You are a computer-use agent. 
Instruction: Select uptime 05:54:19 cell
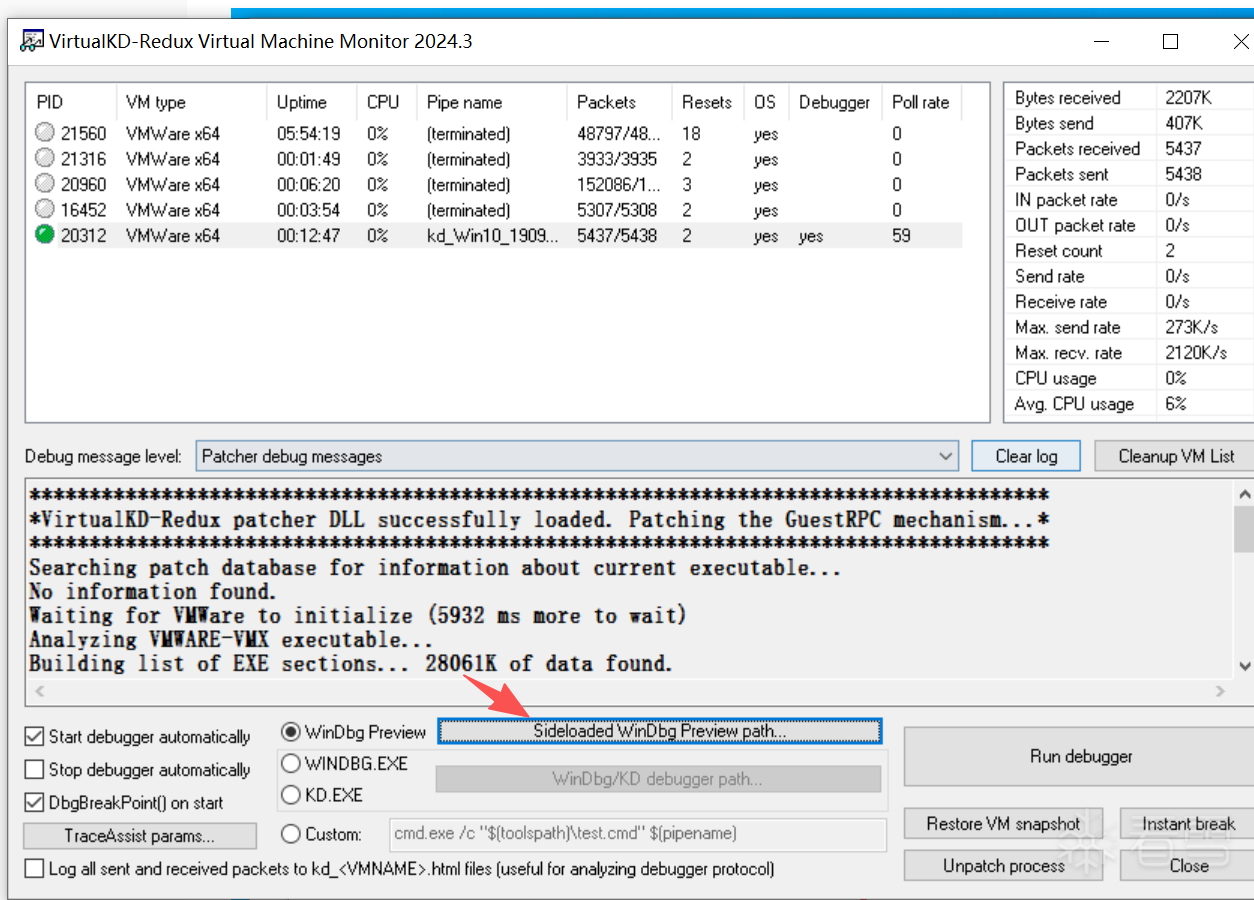point(309,133)
